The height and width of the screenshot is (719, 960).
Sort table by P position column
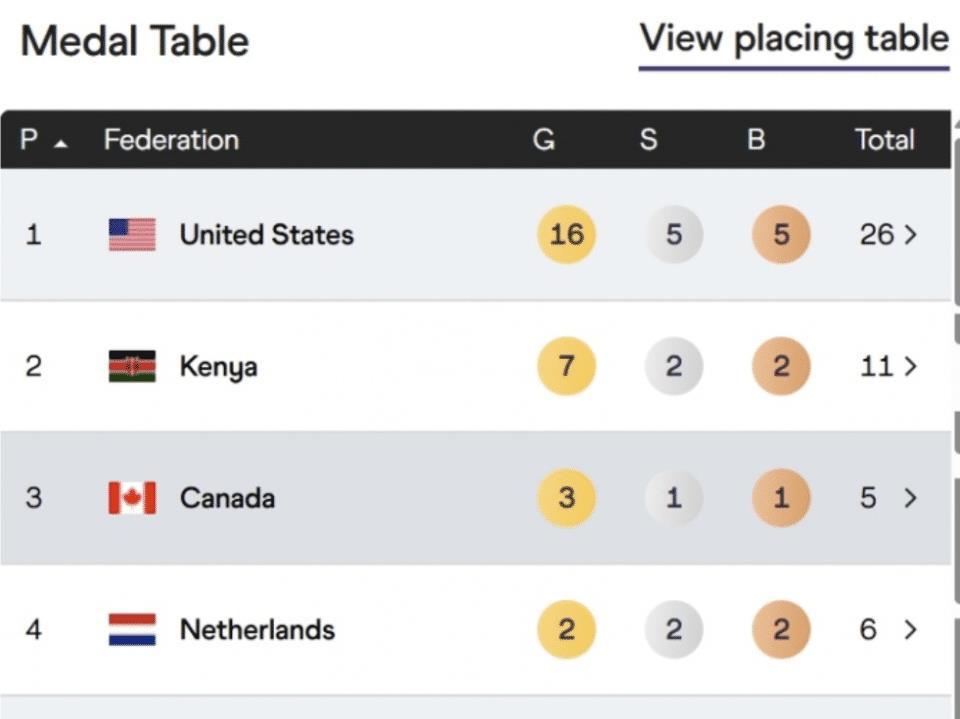point(42,140)
